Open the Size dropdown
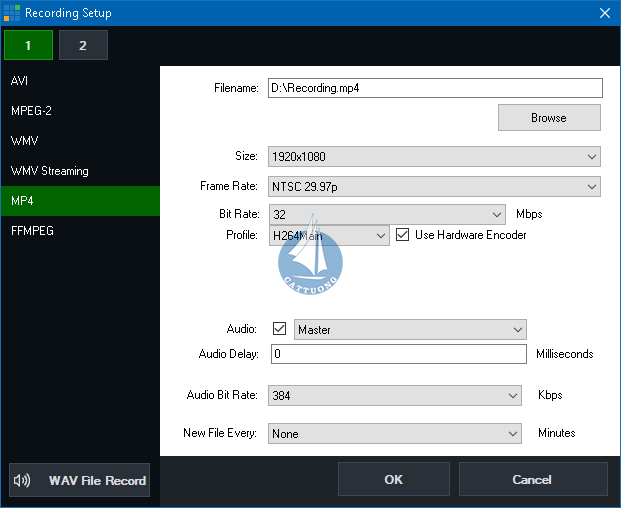The width and height of the screenshot is (621, 508). 434,156
